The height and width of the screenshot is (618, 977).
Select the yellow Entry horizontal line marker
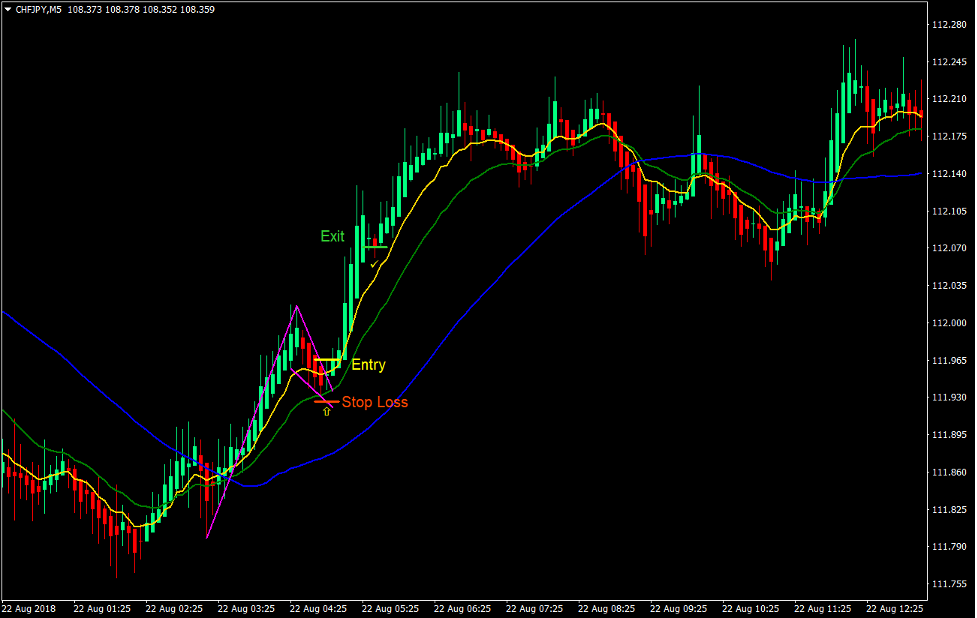point(327,359)
